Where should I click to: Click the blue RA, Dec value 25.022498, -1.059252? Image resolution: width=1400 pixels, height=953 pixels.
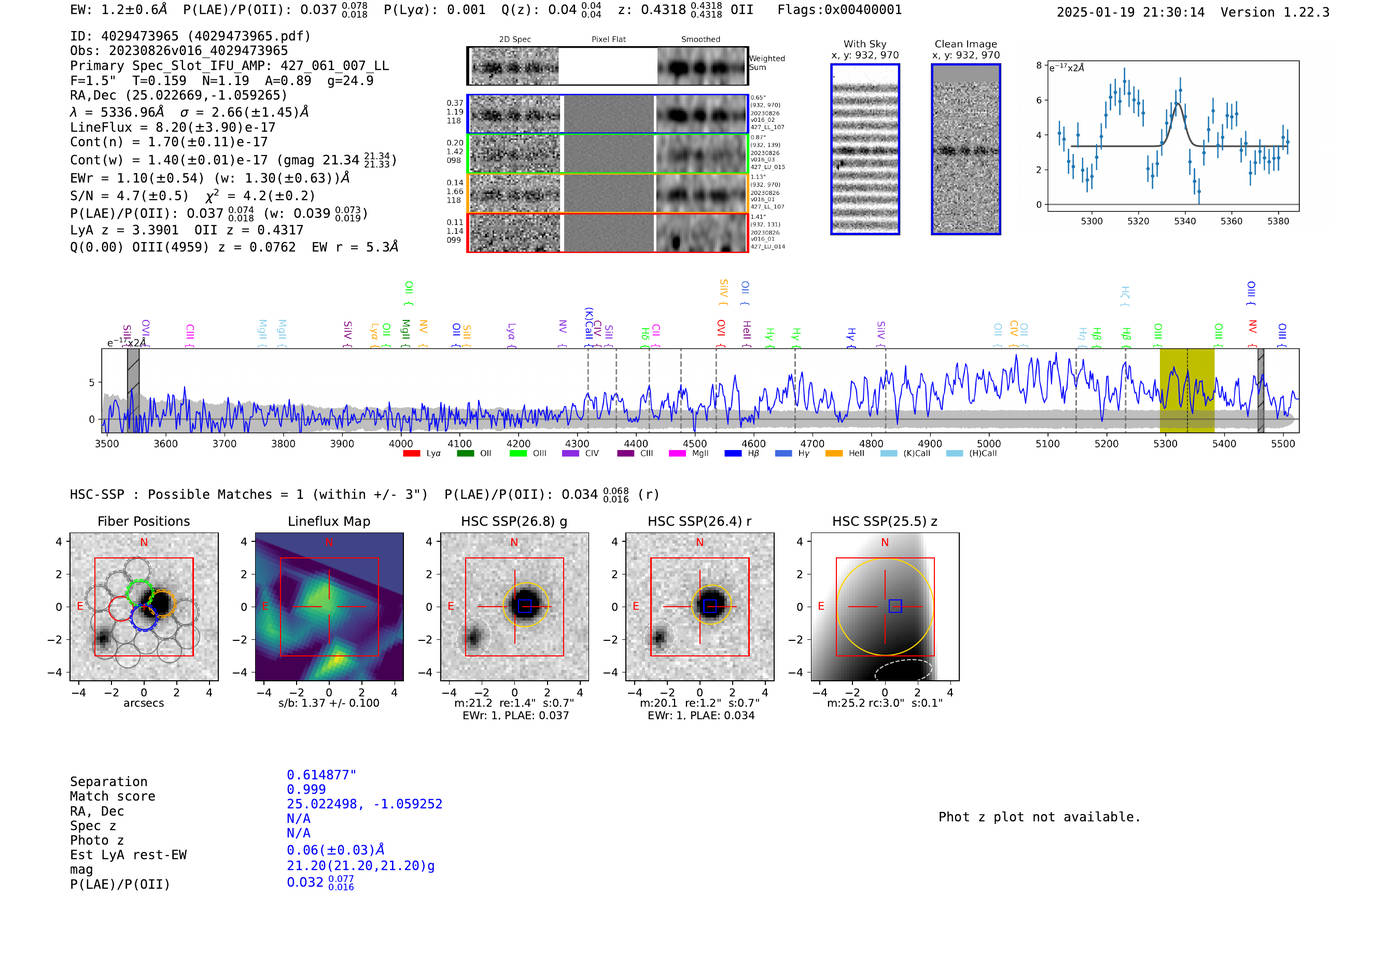tap(364, 804)
